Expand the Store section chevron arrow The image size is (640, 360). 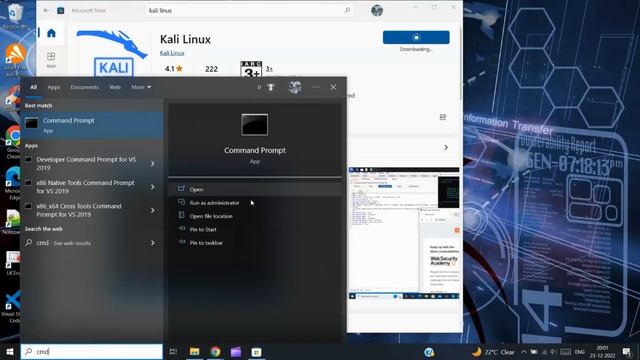[446, 147]
